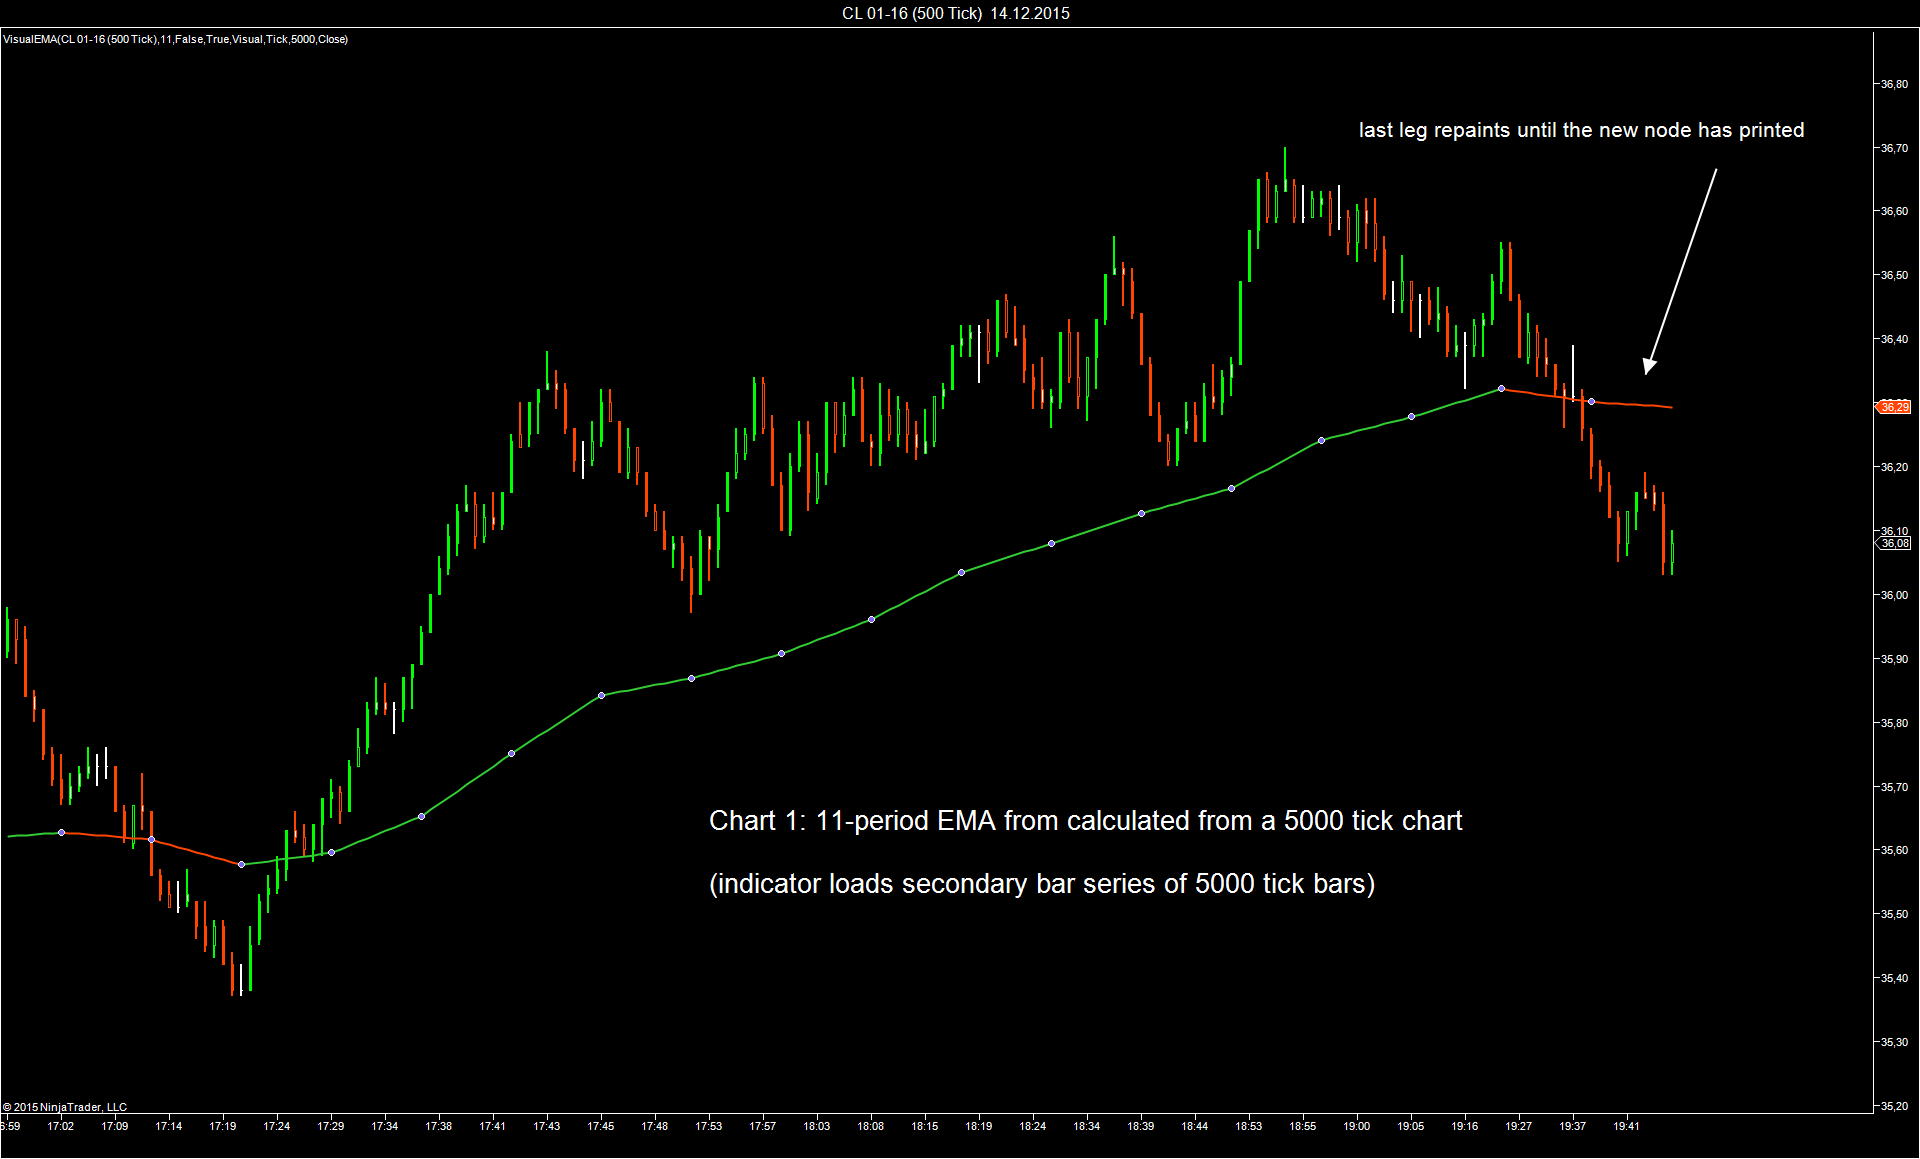The image size is (1920, 1159).
Task: Click the EMA node at the chart peak near 19:27
Action: [x=1501, y=388]
